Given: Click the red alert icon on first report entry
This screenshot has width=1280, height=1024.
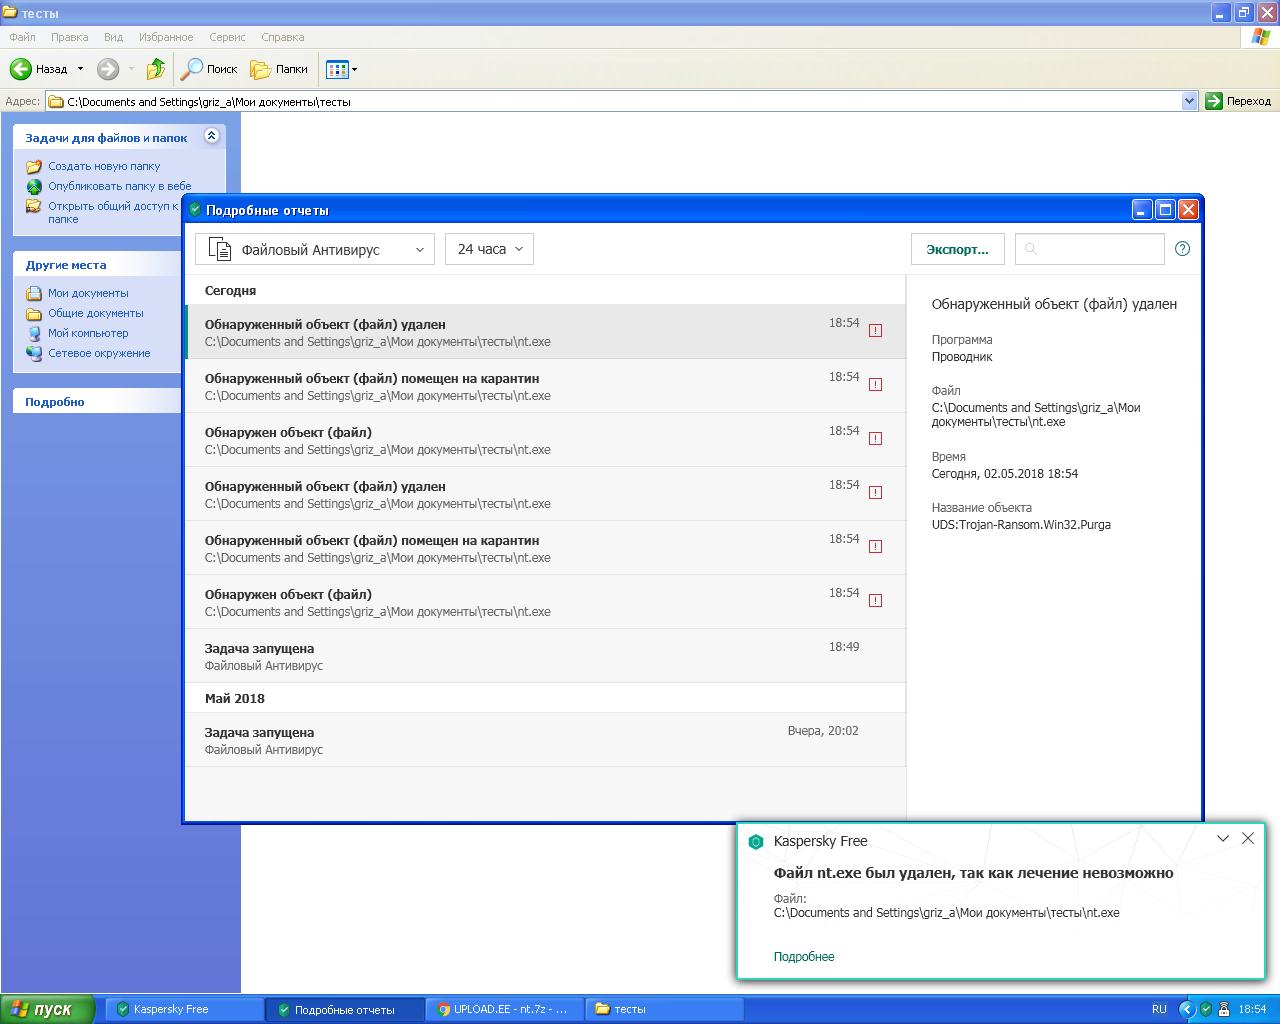Looking at the screenshot, I should point(875,331).
